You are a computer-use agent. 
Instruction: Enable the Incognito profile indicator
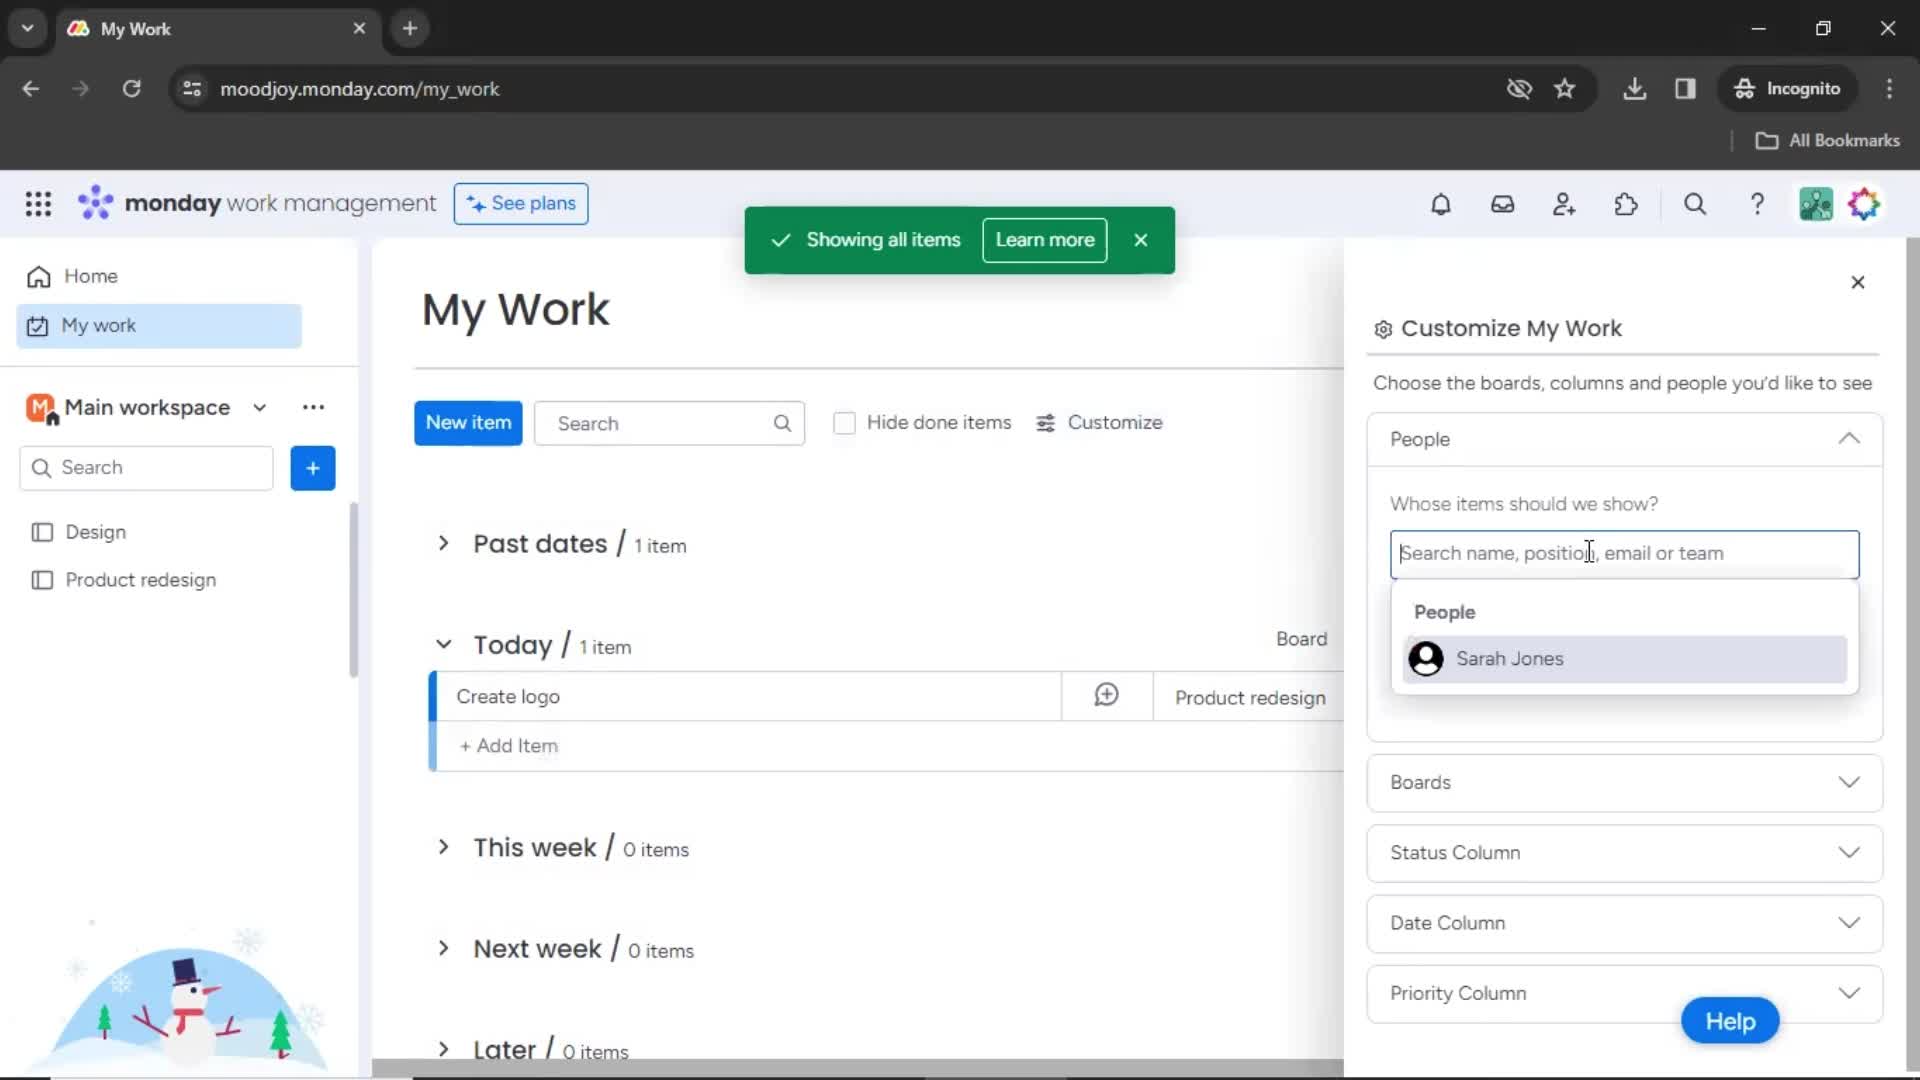(x=1789, y=88)
